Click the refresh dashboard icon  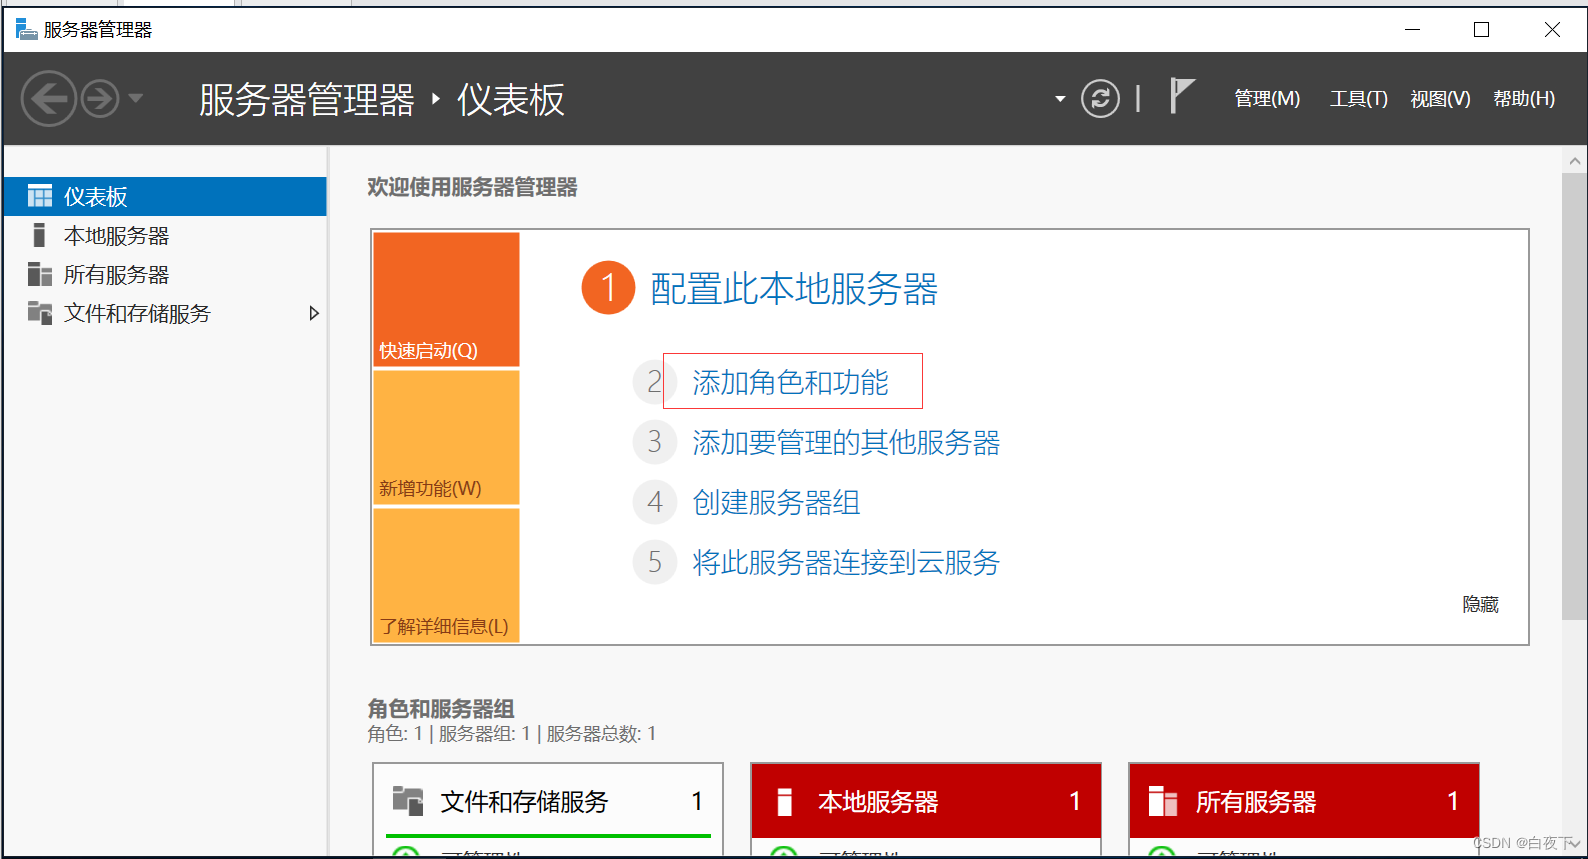1100,99
